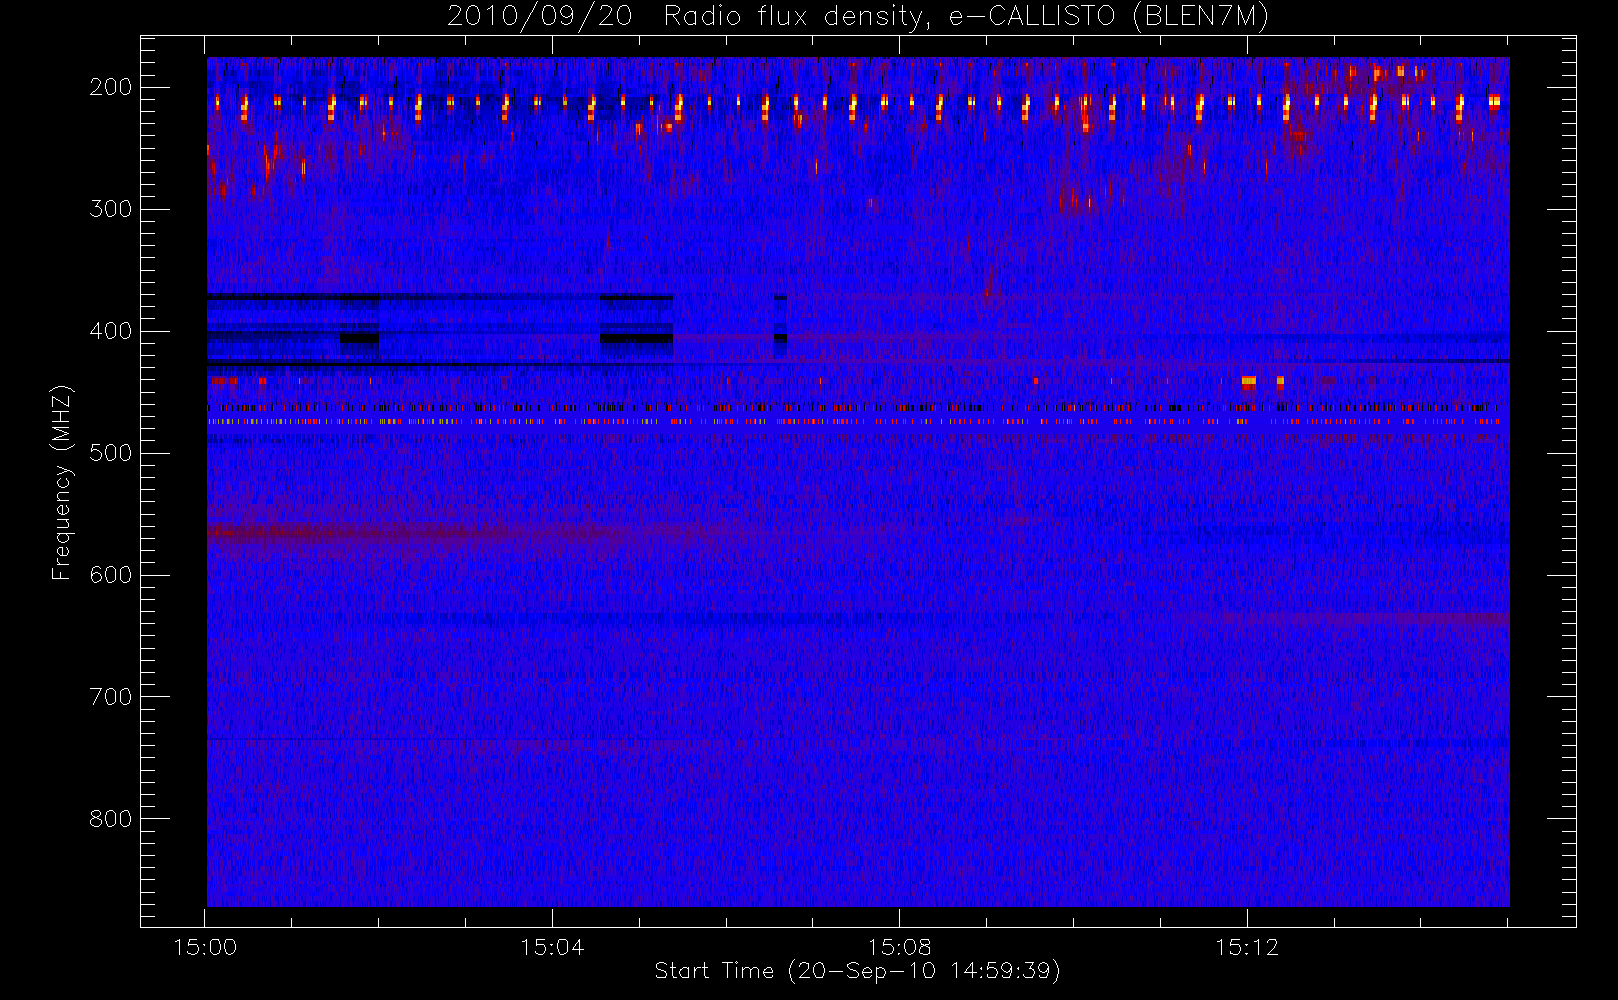Click the Frequency (MHZ) axis label
The height and width of the screenshot is (1000, 1618).
point(62,482)
